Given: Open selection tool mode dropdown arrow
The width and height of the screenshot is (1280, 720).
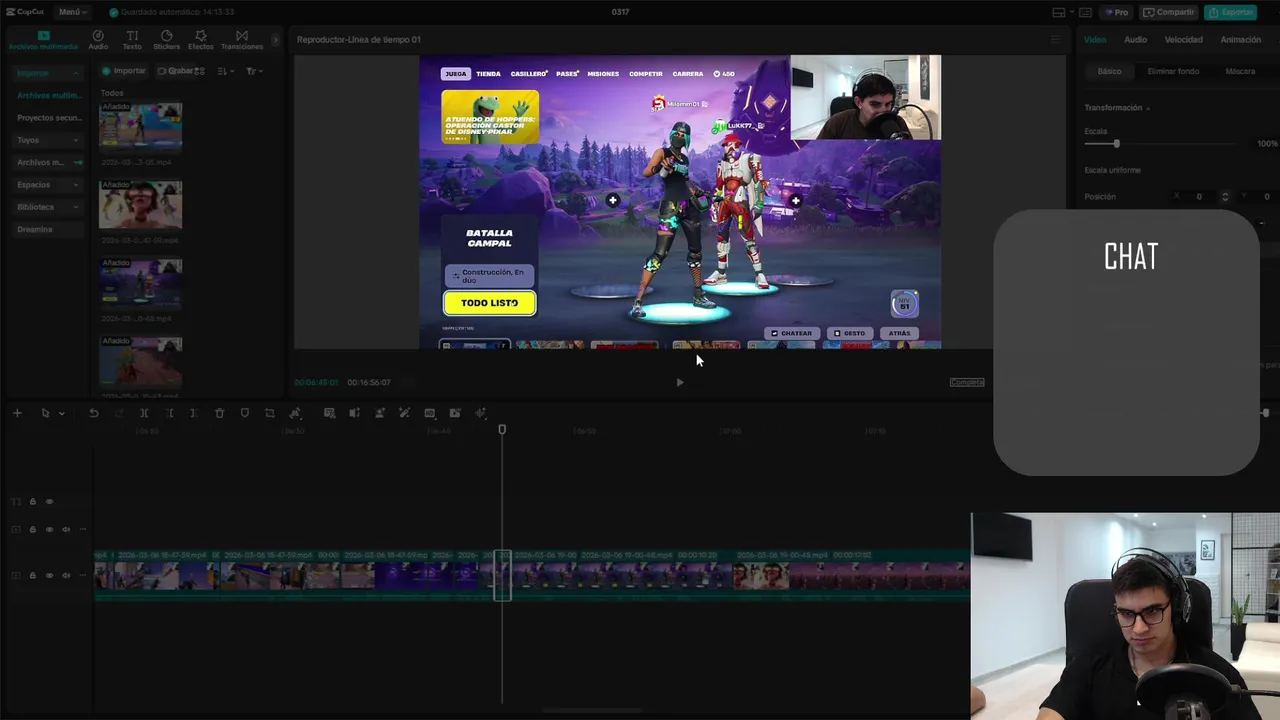Looking at the screenshot, I should coord(61,413).
